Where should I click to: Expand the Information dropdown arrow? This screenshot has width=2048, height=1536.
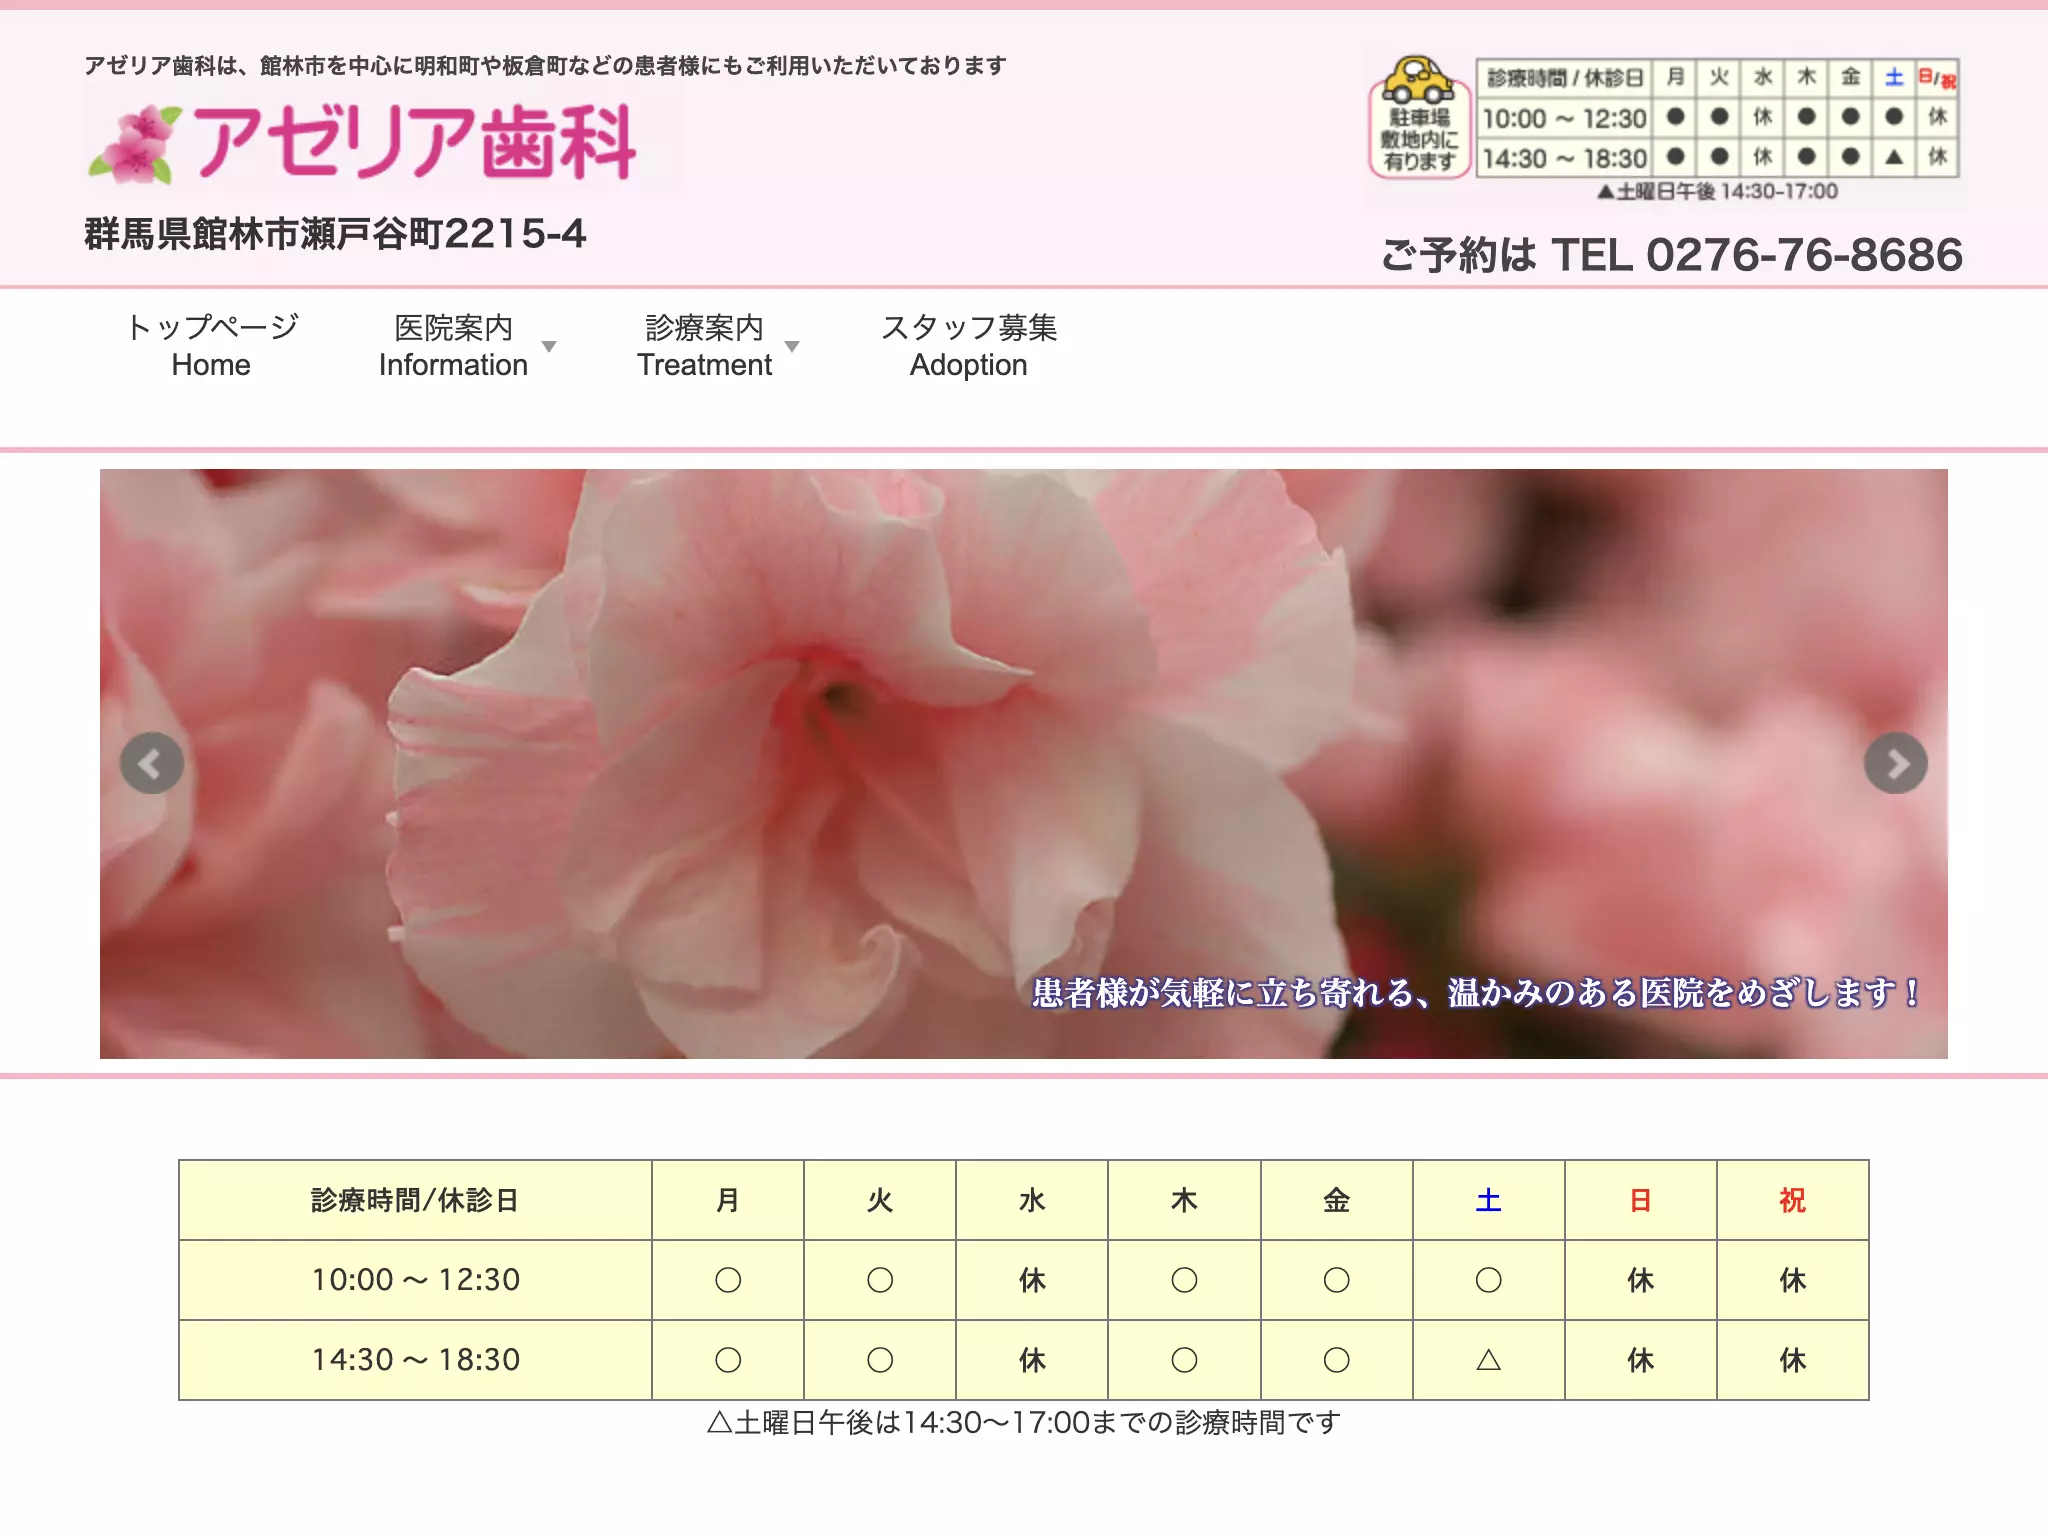549,347
